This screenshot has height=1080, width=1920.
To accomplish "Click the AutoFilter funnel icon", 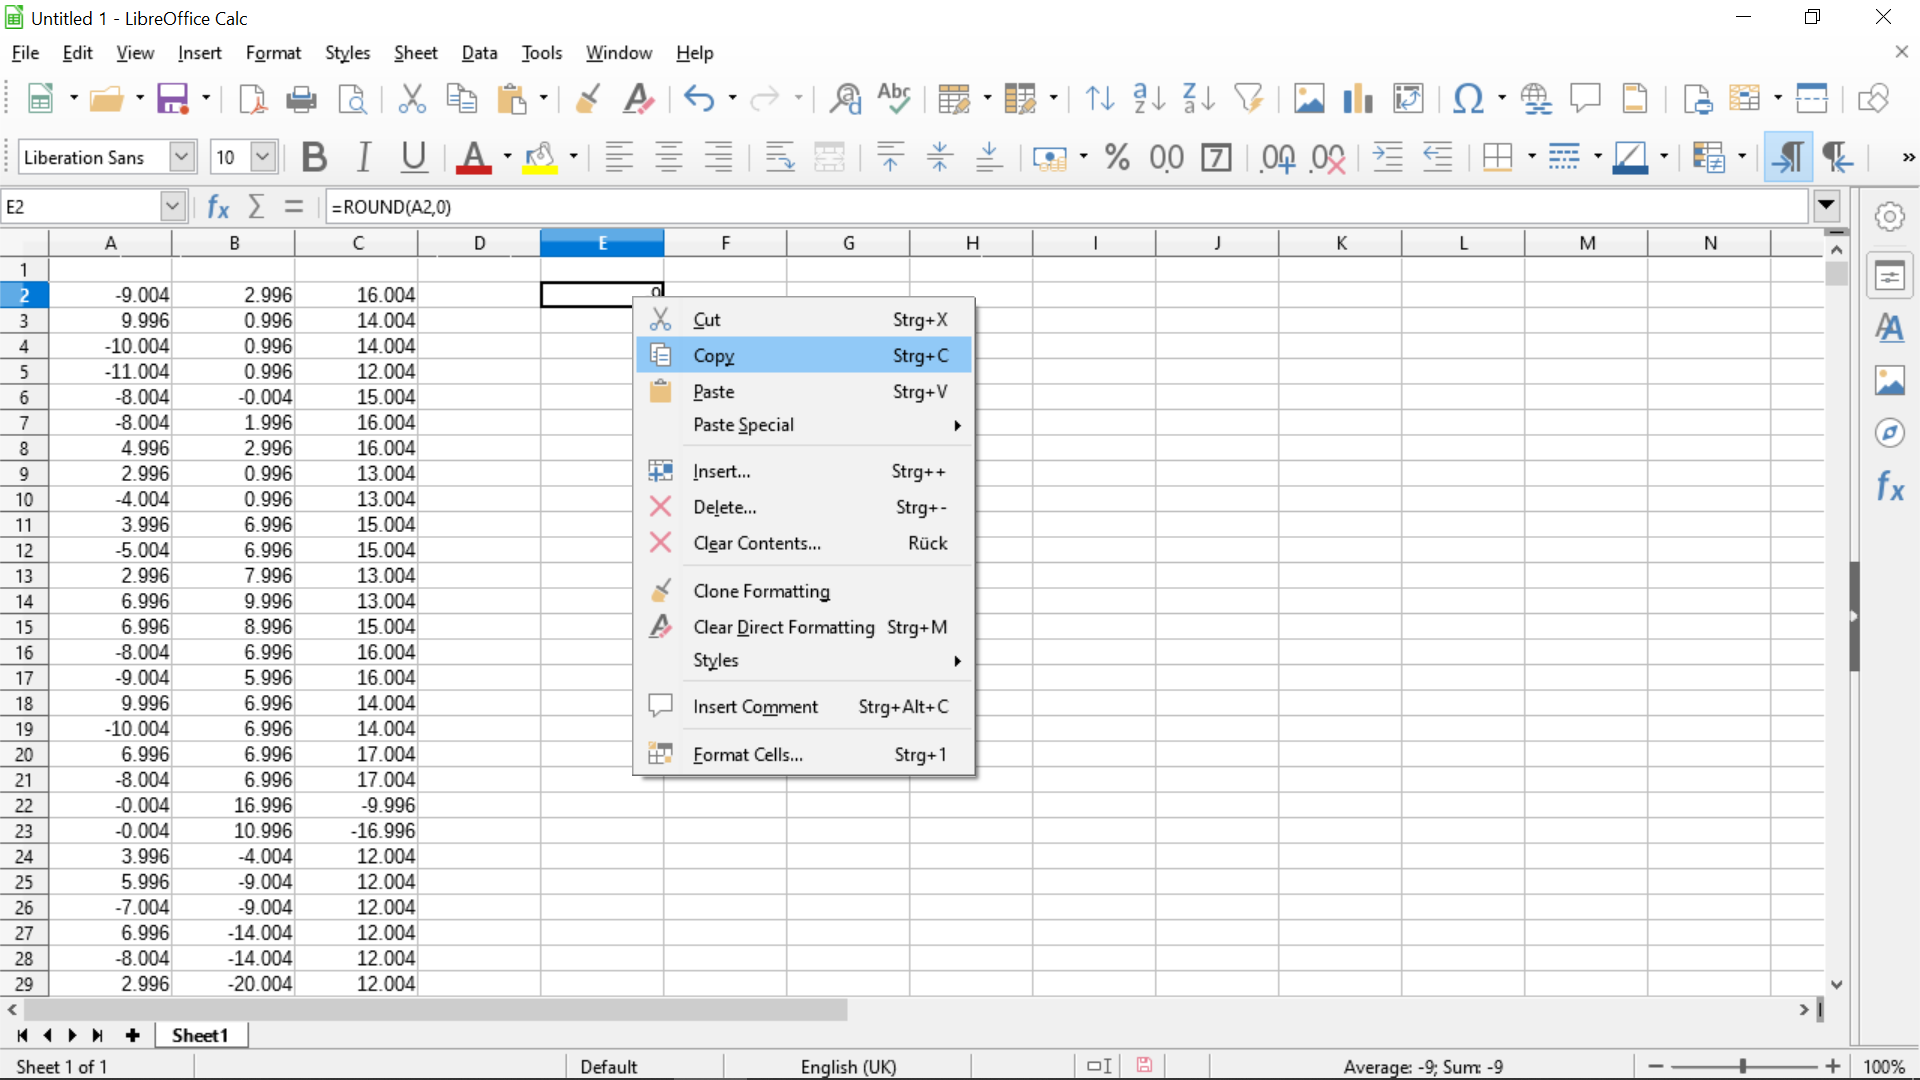I will [1247, 98].
